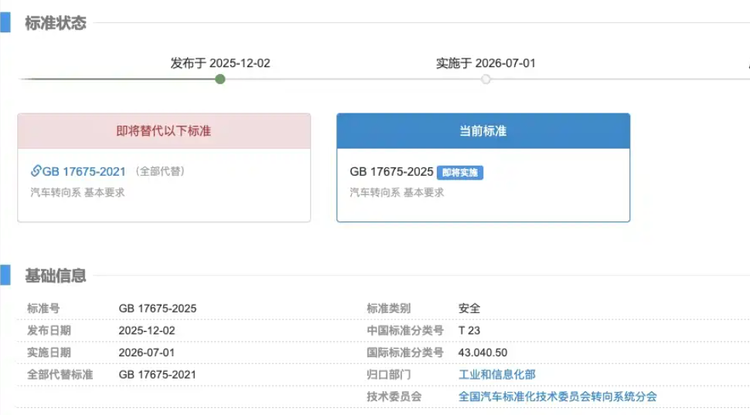This screenshot has width=750, height=415.
Task: Select the 当前标准 card header
Action: pos(483,131)
